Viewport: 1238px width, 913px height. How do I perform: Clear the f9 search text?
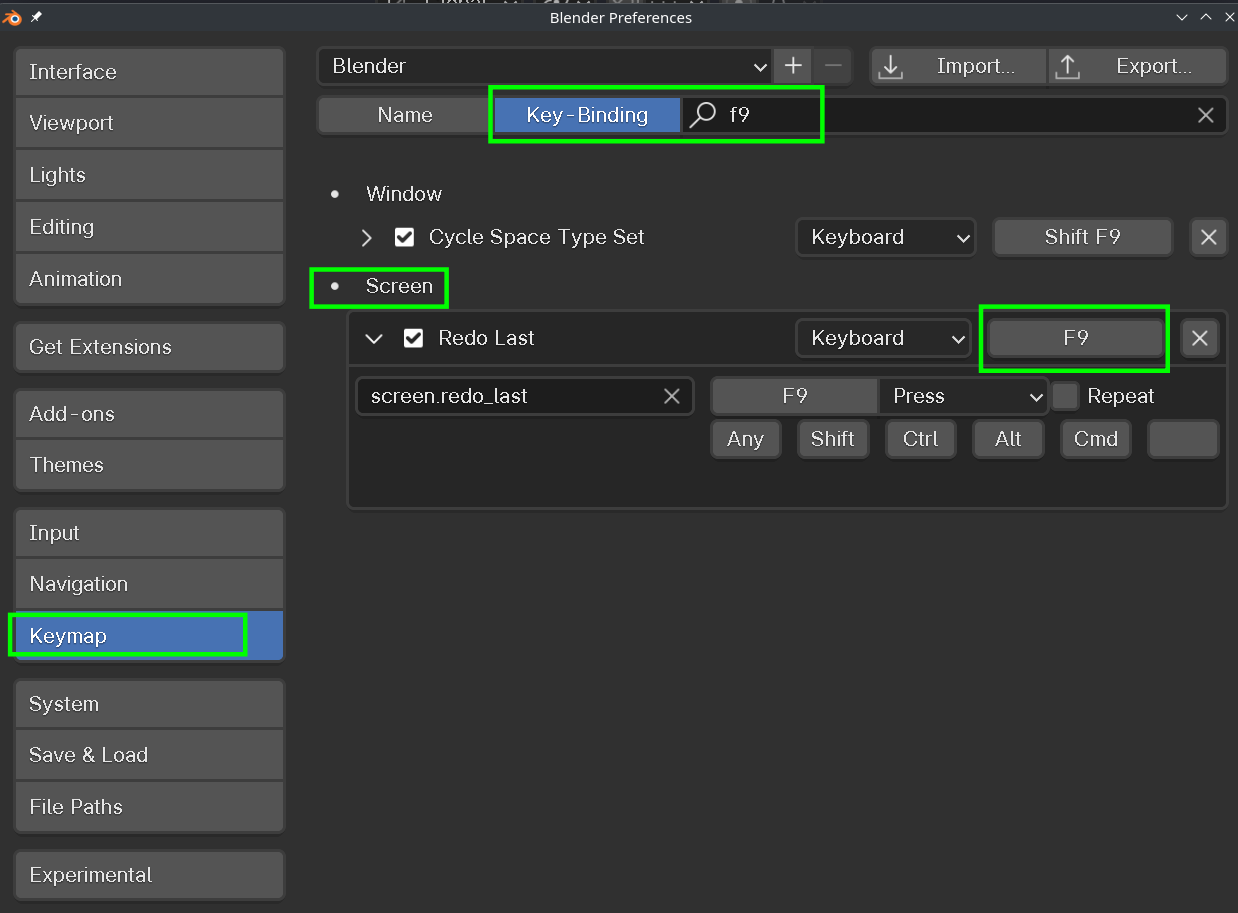tap(1206, 115)
